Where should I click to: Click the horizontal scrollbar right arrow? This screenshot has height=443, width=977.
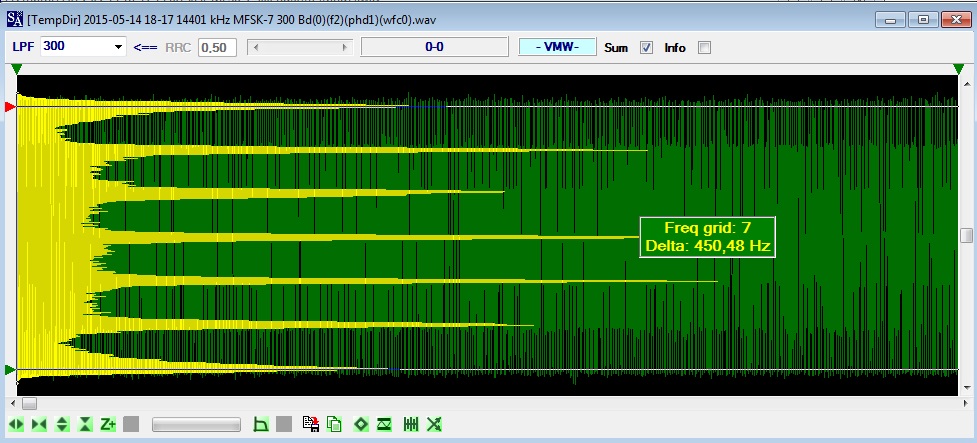(x=966, y=404)
